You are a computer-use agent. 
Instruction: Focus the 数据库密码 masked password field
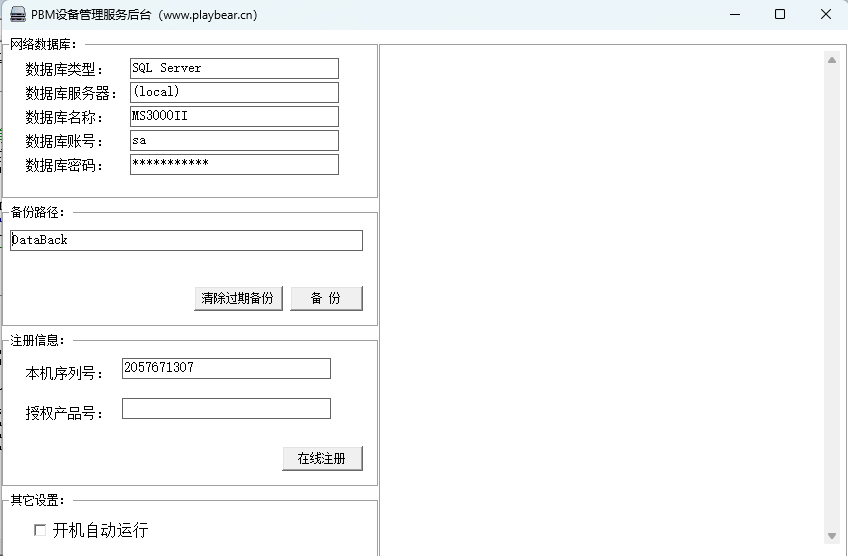click(x=234, y=164)
